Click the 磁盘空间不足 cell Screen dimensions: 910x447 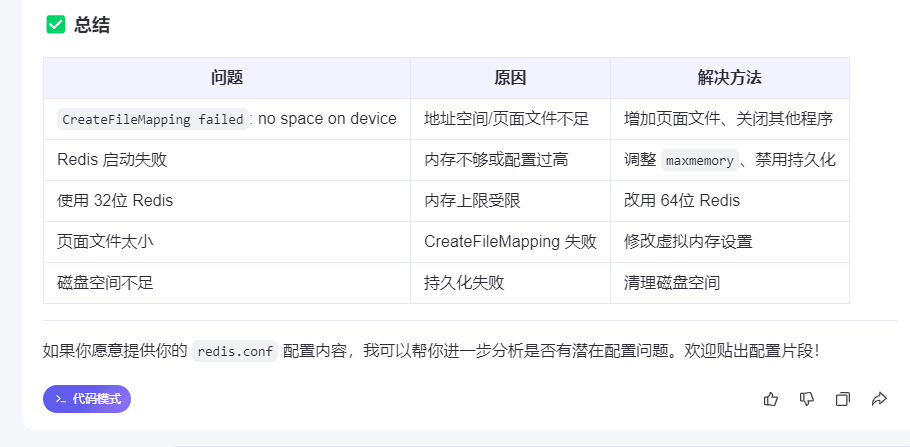pos(227,283)
